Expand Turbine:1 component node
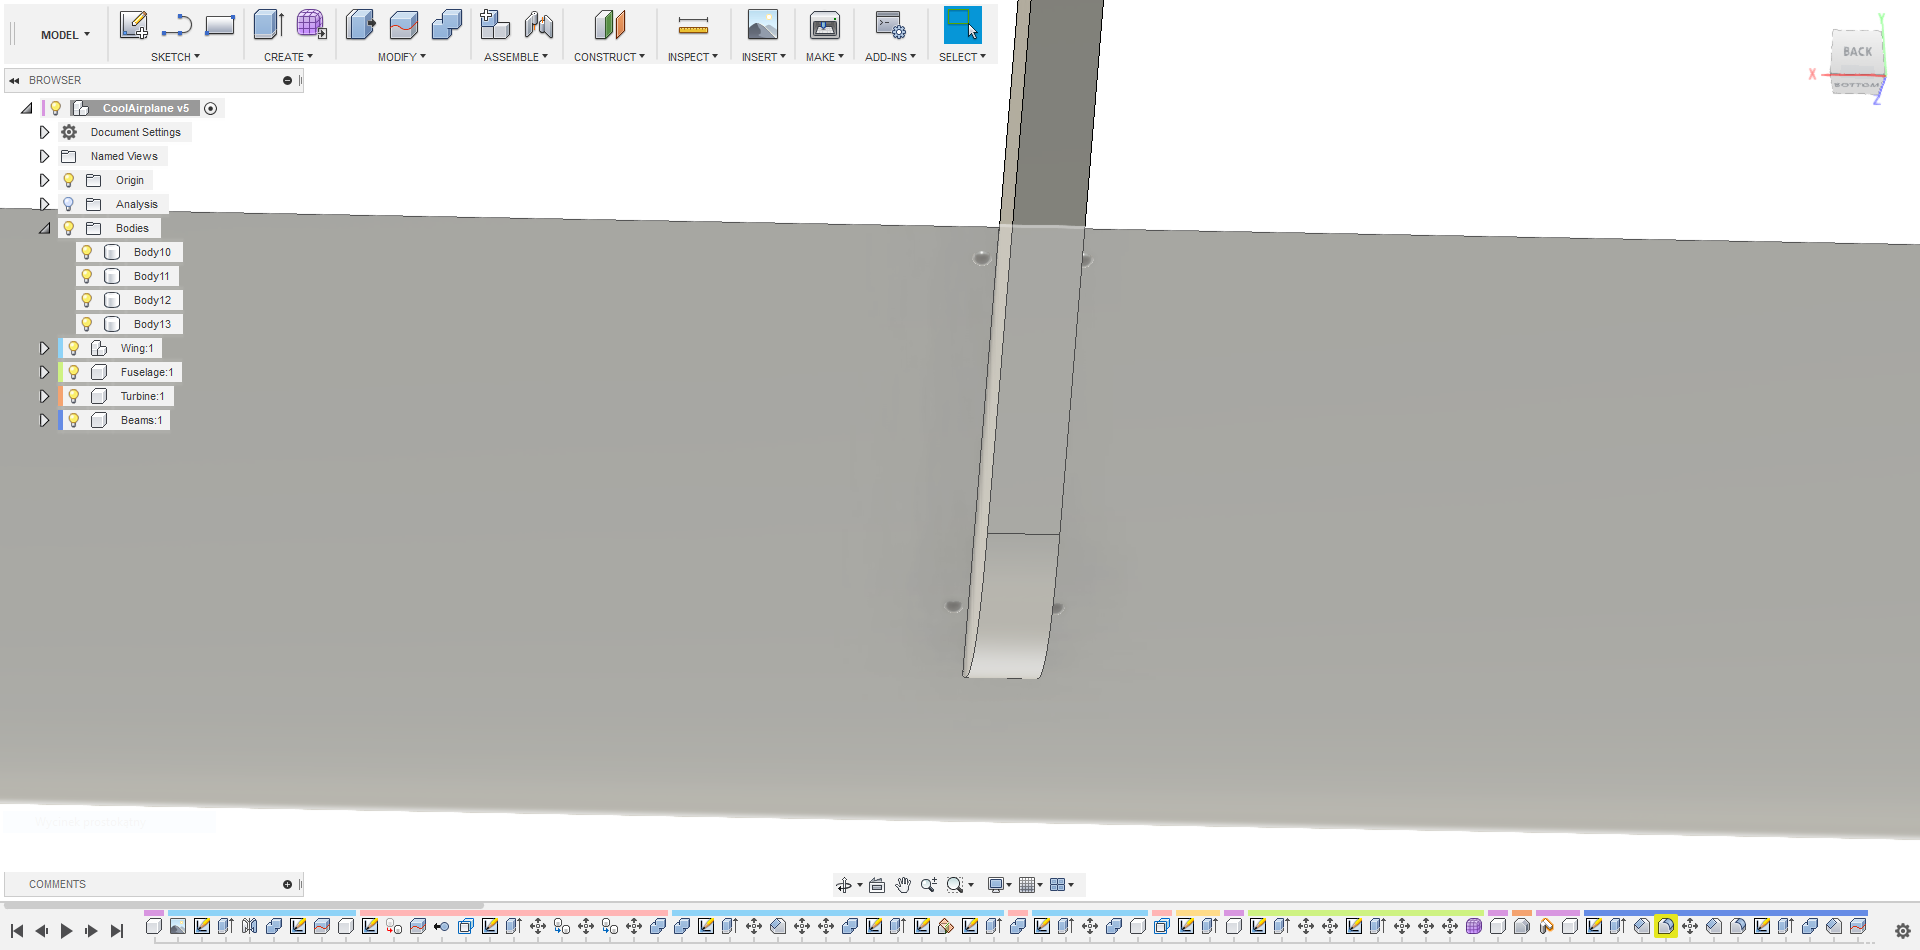Image resolution: width=1920 pixels, height=950 pixels. (x=44, y=396)
